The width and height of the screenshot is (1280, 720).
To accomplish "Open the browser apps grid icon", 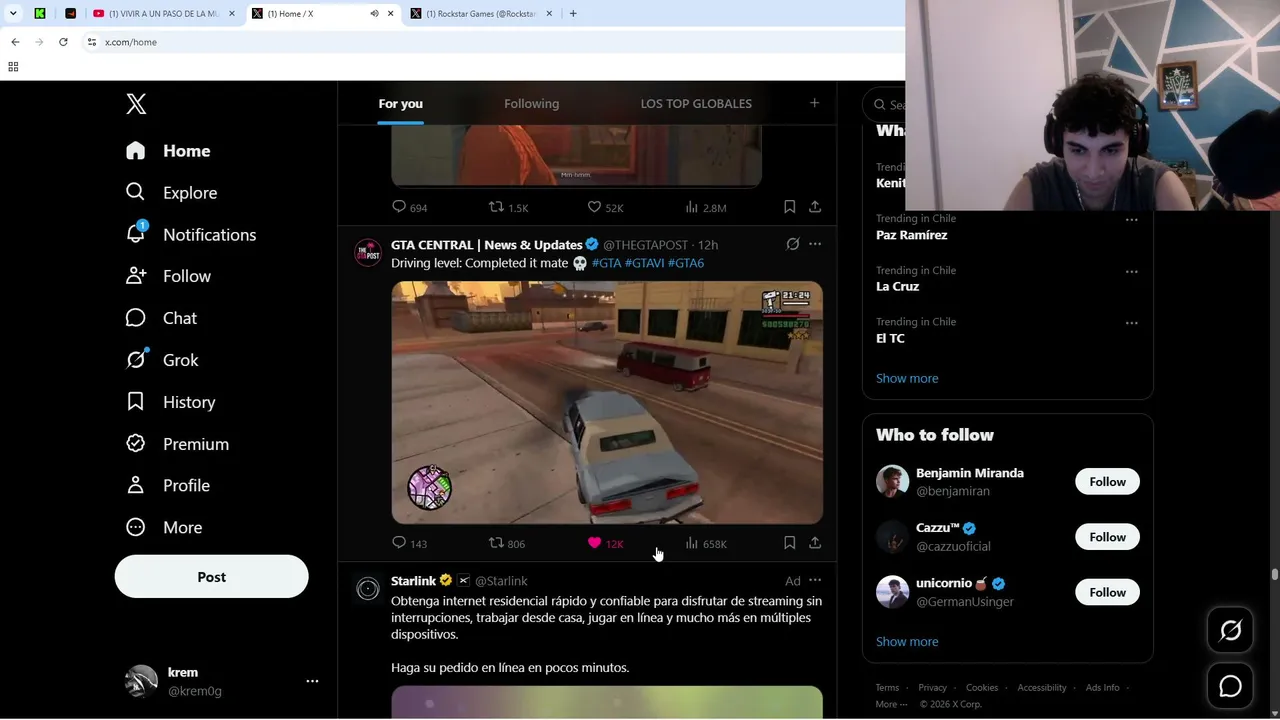I will coord(13,67).
